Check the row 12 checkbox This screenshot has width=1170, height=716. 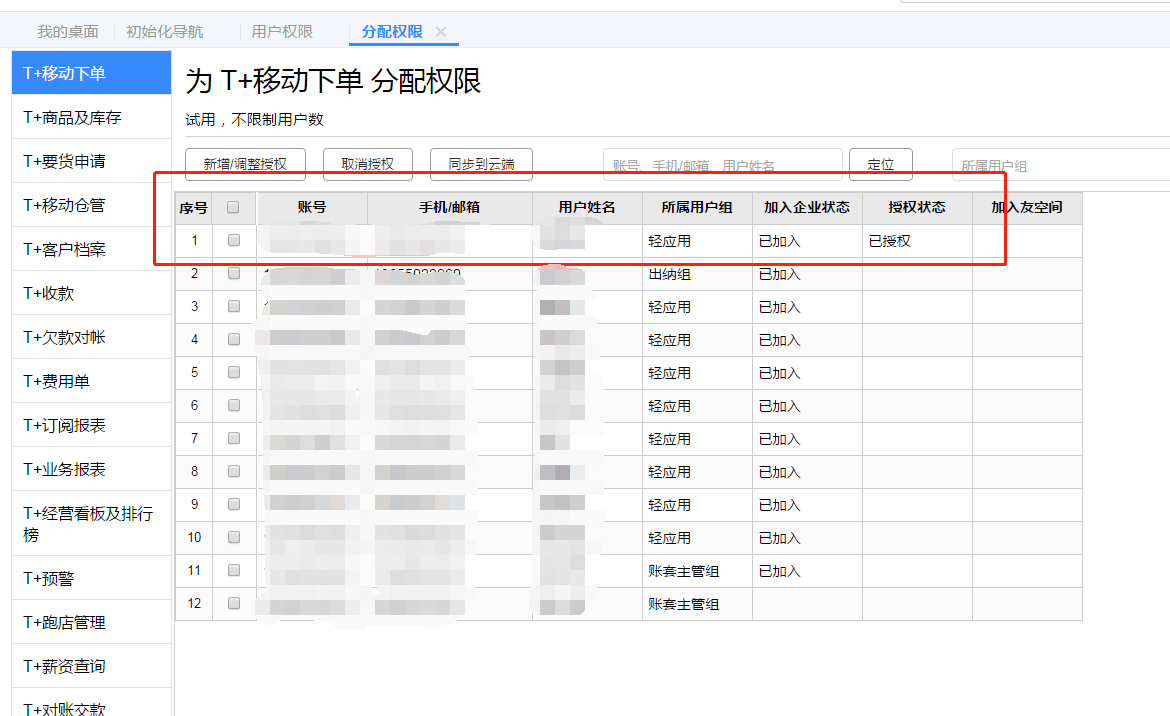pyautogui.click(x=234, y=603)
